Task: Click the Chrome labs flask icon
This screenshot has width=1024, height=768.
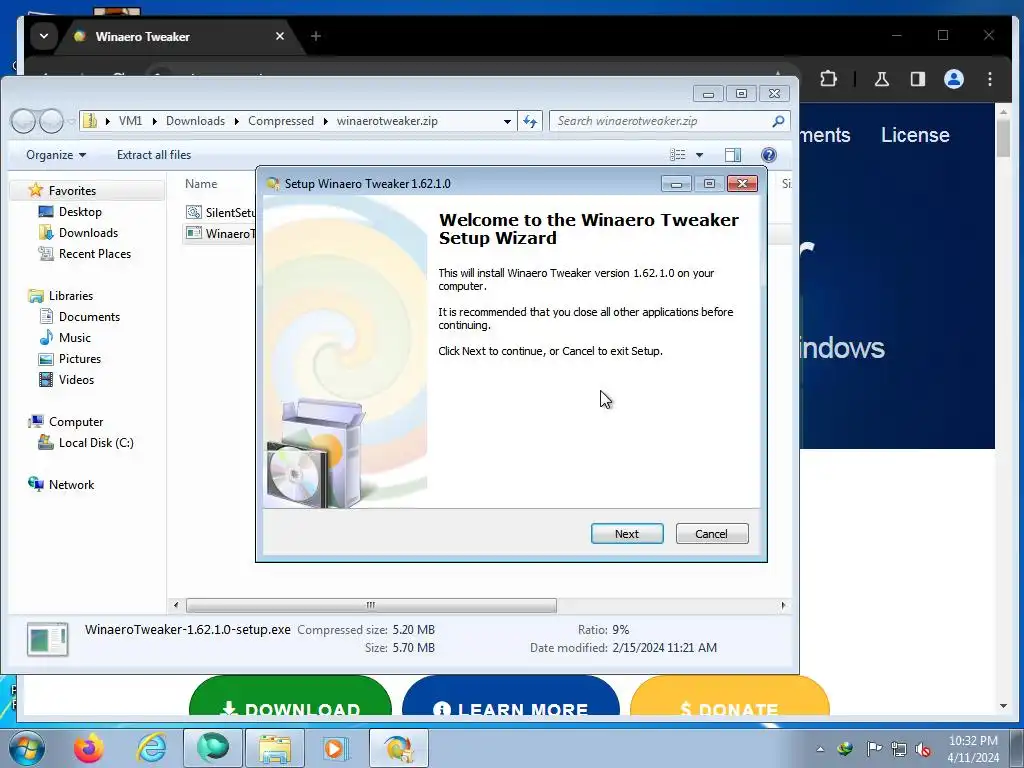Action: click(882, 79)
